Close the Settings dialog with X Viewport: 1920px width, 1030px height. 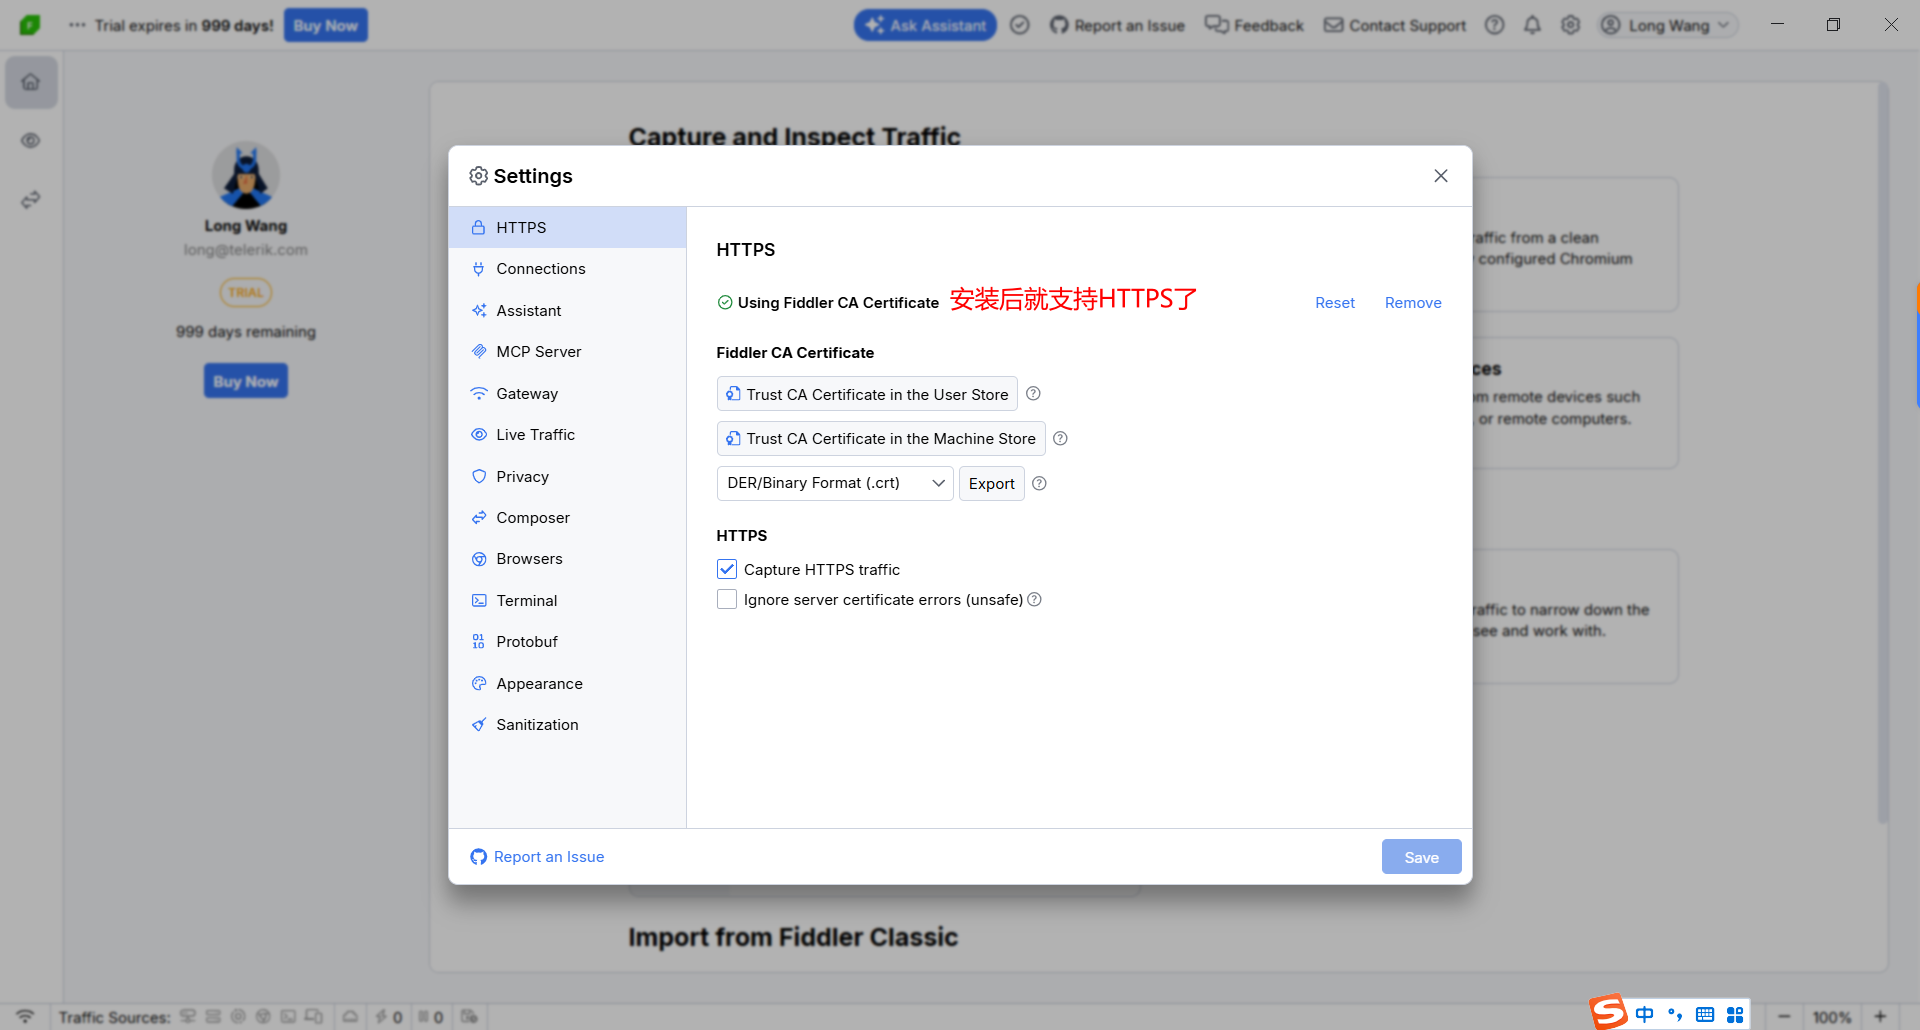(1440, 176)
